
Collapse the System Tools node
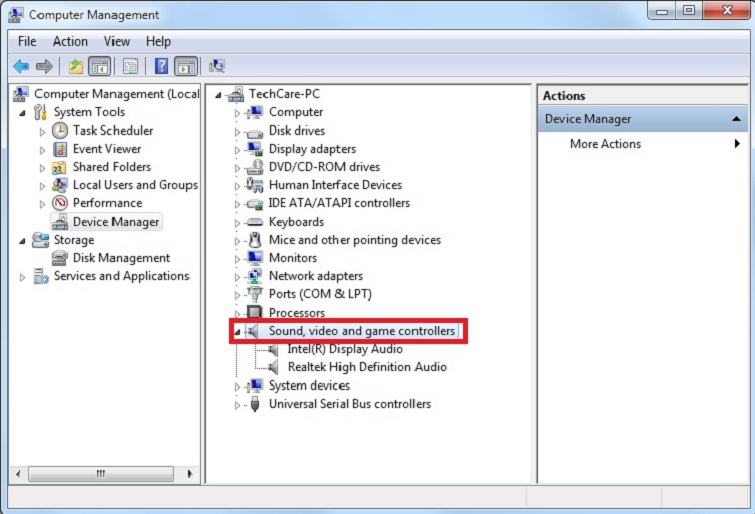(23, 112)
